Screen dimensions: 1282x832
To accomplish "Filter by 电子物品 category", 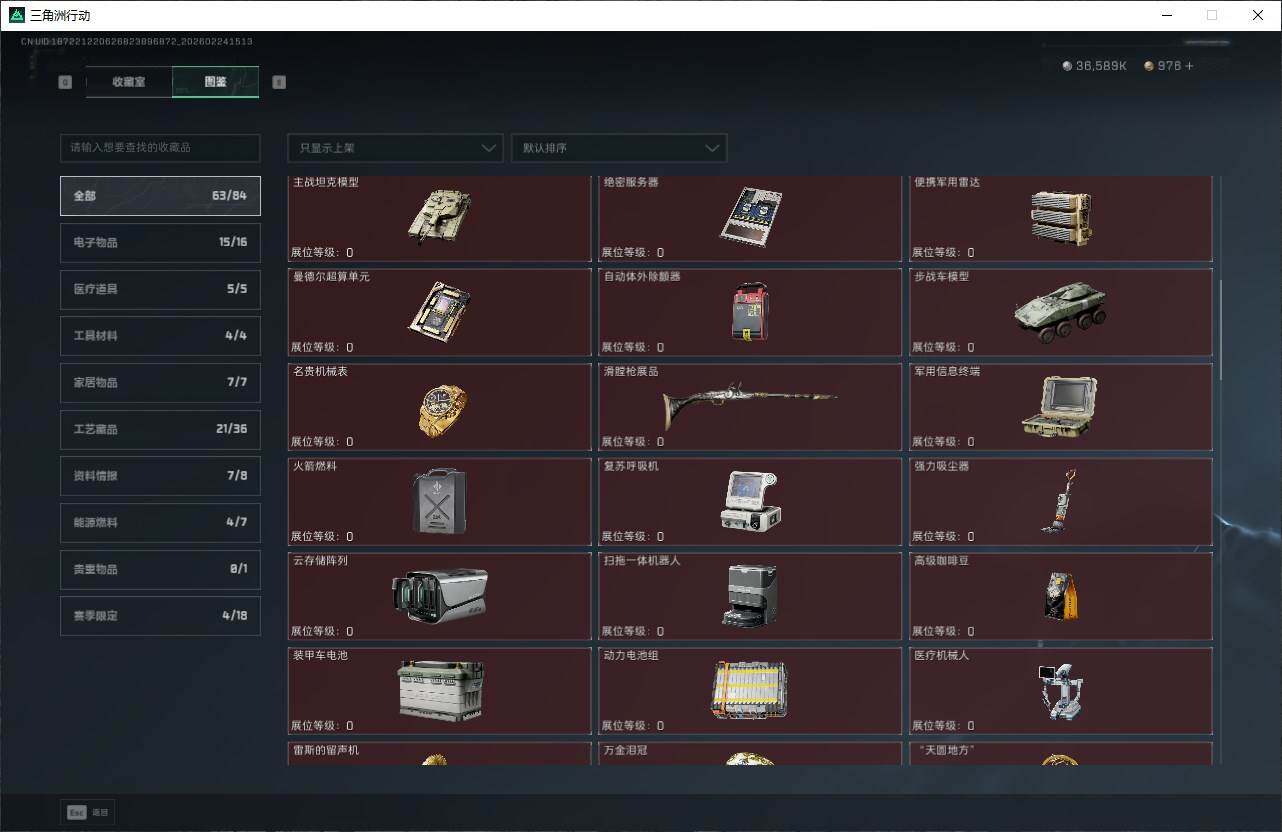I will (160, 243).
